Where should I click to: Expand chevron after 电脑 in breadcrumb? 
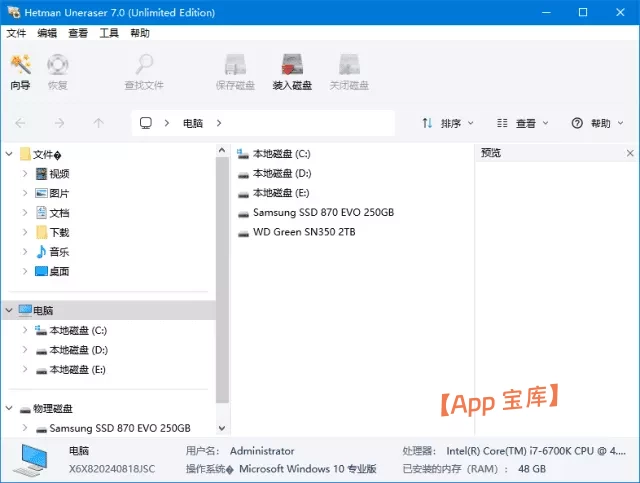pos(219,123)
